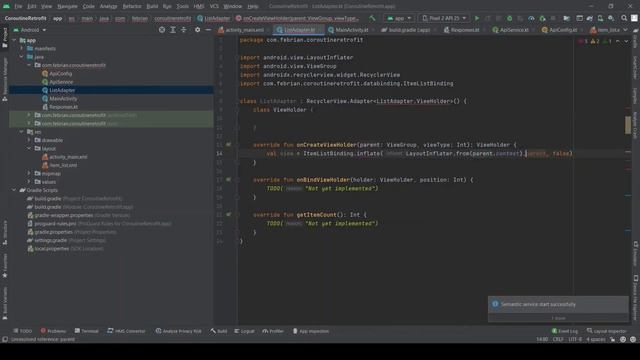
Task: Switch to ApiConfig.kt editor tab
Action: 562,30
